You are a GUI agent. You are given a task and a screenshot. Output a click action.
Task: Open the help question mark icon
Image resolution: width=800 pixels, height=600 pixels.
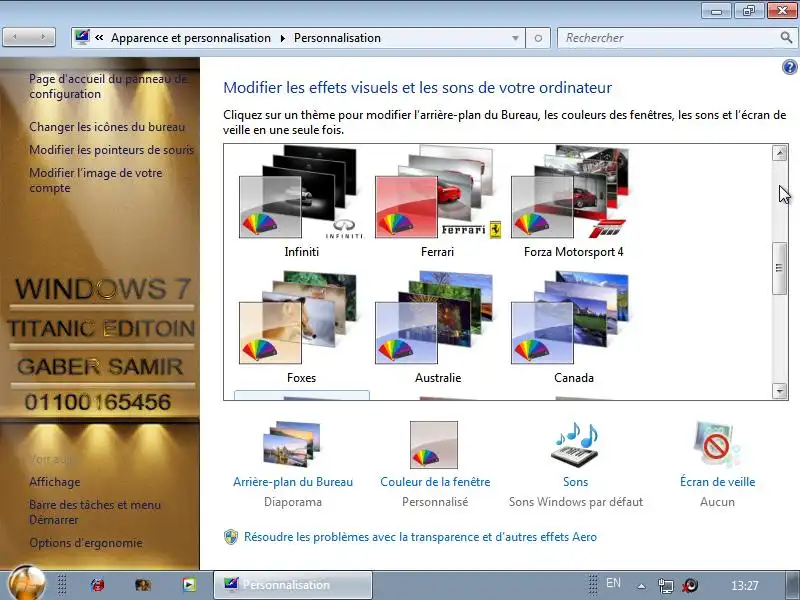789,67
